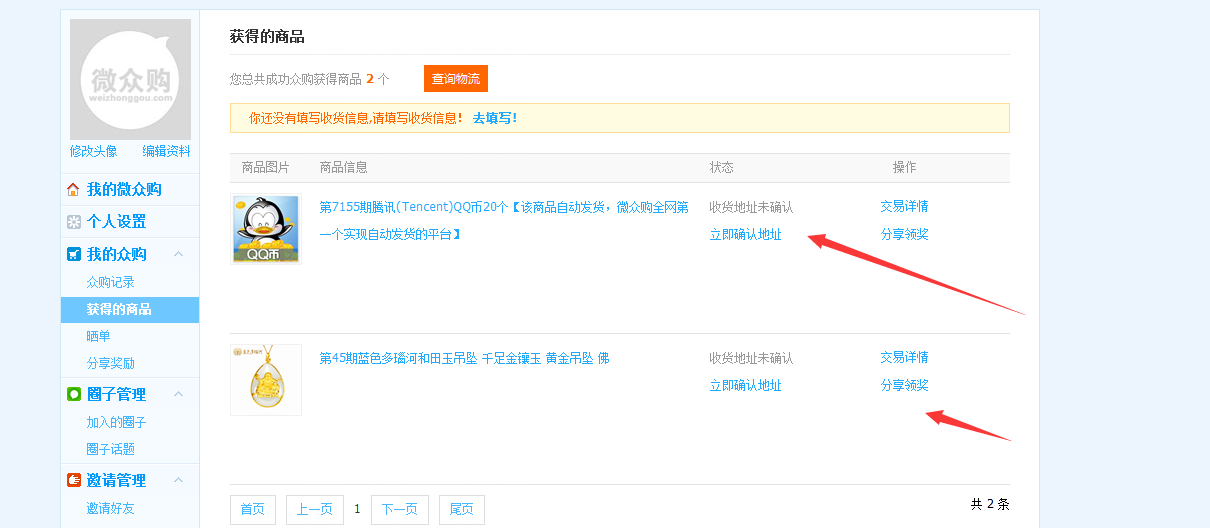Collapse the 邀请管理 section chevron
The height and width of the screenshot is (528, 1210).
pyautogui.click(x=179, y=480)
